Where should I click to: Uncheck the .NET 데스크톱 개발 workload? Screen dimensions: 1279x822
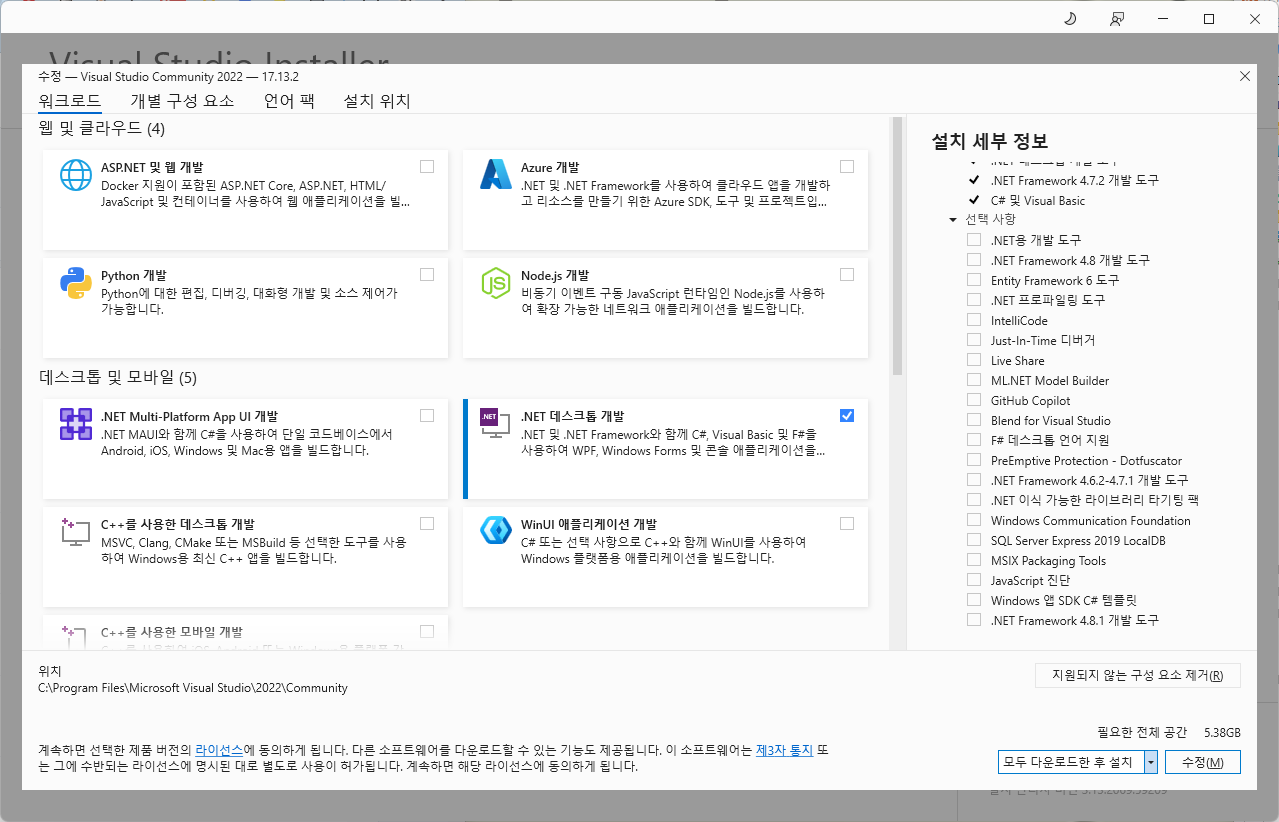(x=847, y=415)
